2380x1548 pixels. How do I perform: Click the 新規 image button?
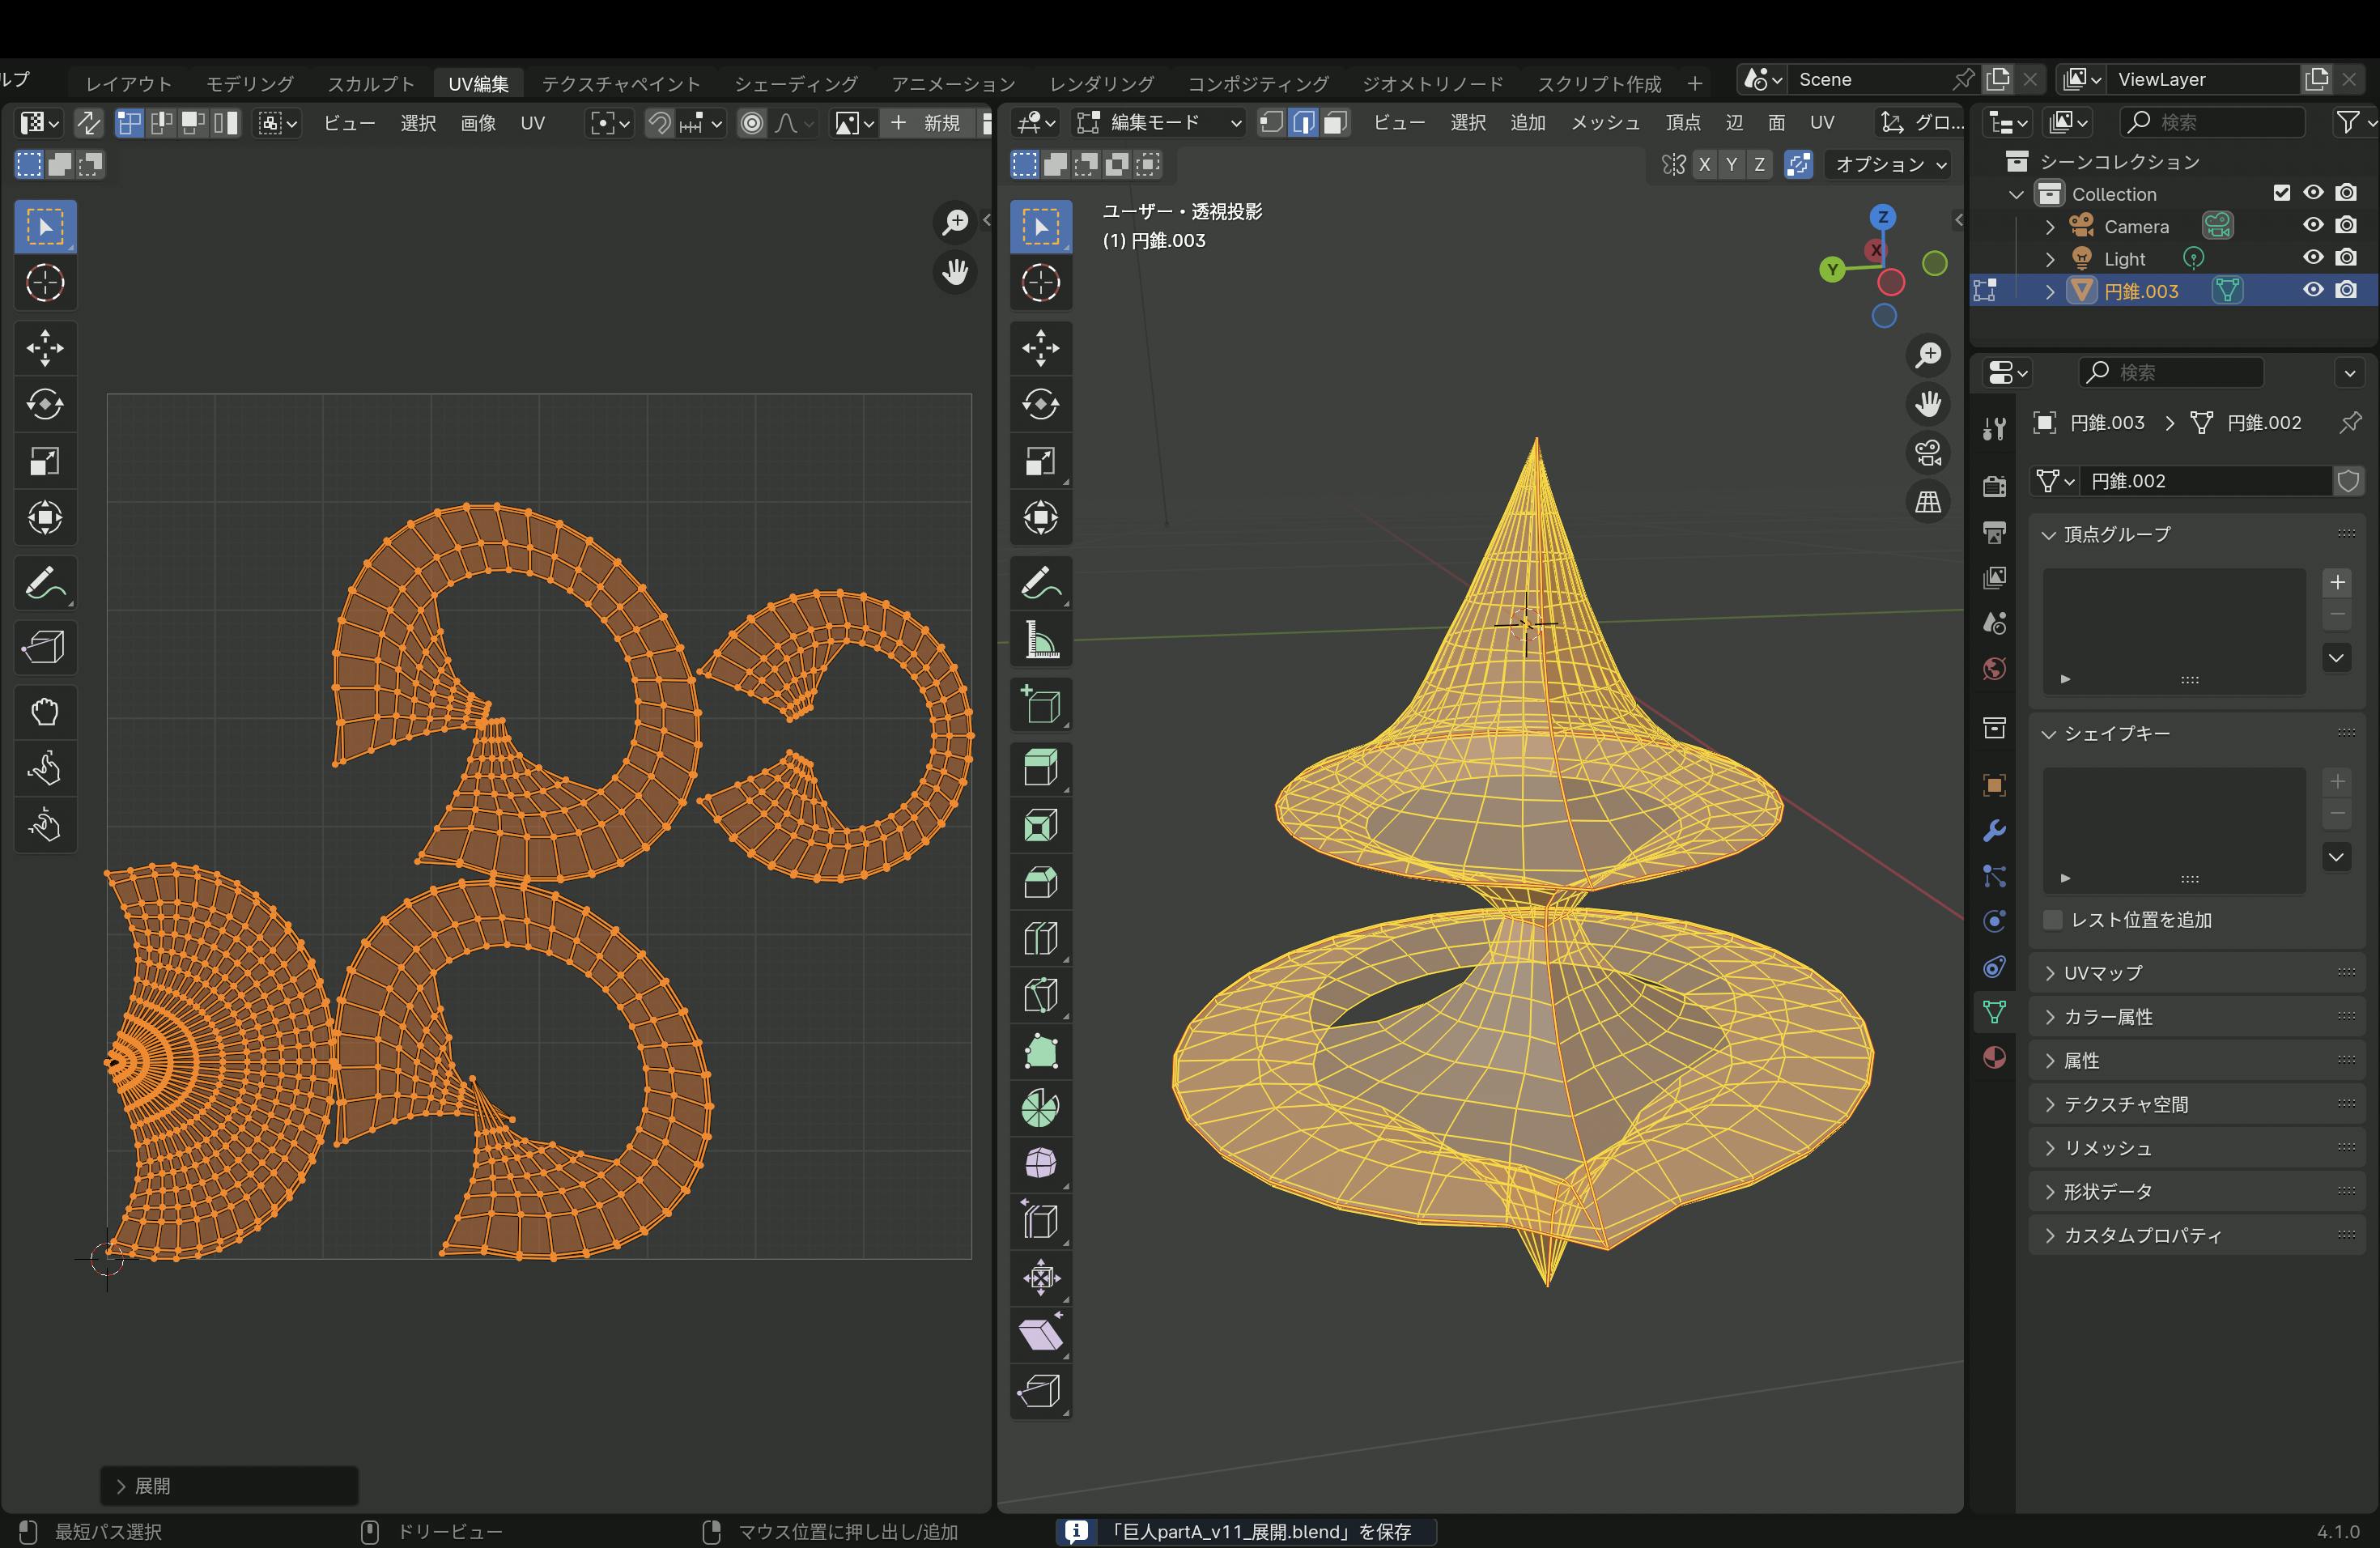927,123
